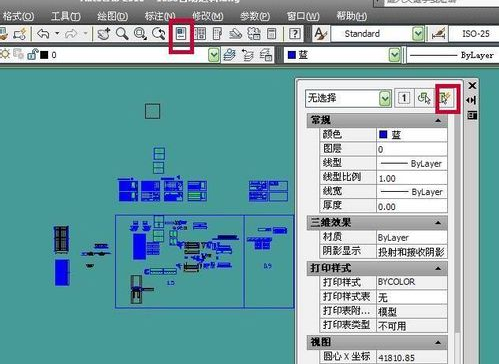Click the 颜色 blue color value
Viewport: 499px width, 364px height.
pos(412,135)
